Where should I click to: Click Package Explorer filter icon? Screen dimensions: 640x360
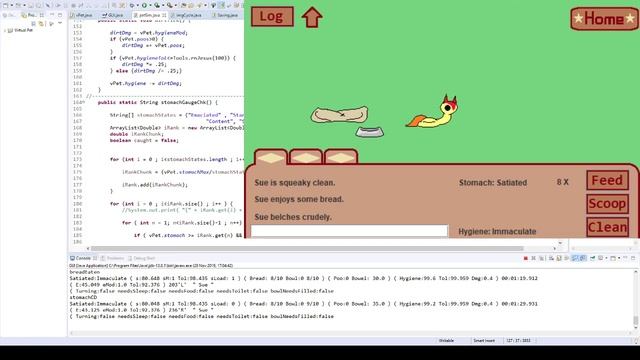[51, 24]
